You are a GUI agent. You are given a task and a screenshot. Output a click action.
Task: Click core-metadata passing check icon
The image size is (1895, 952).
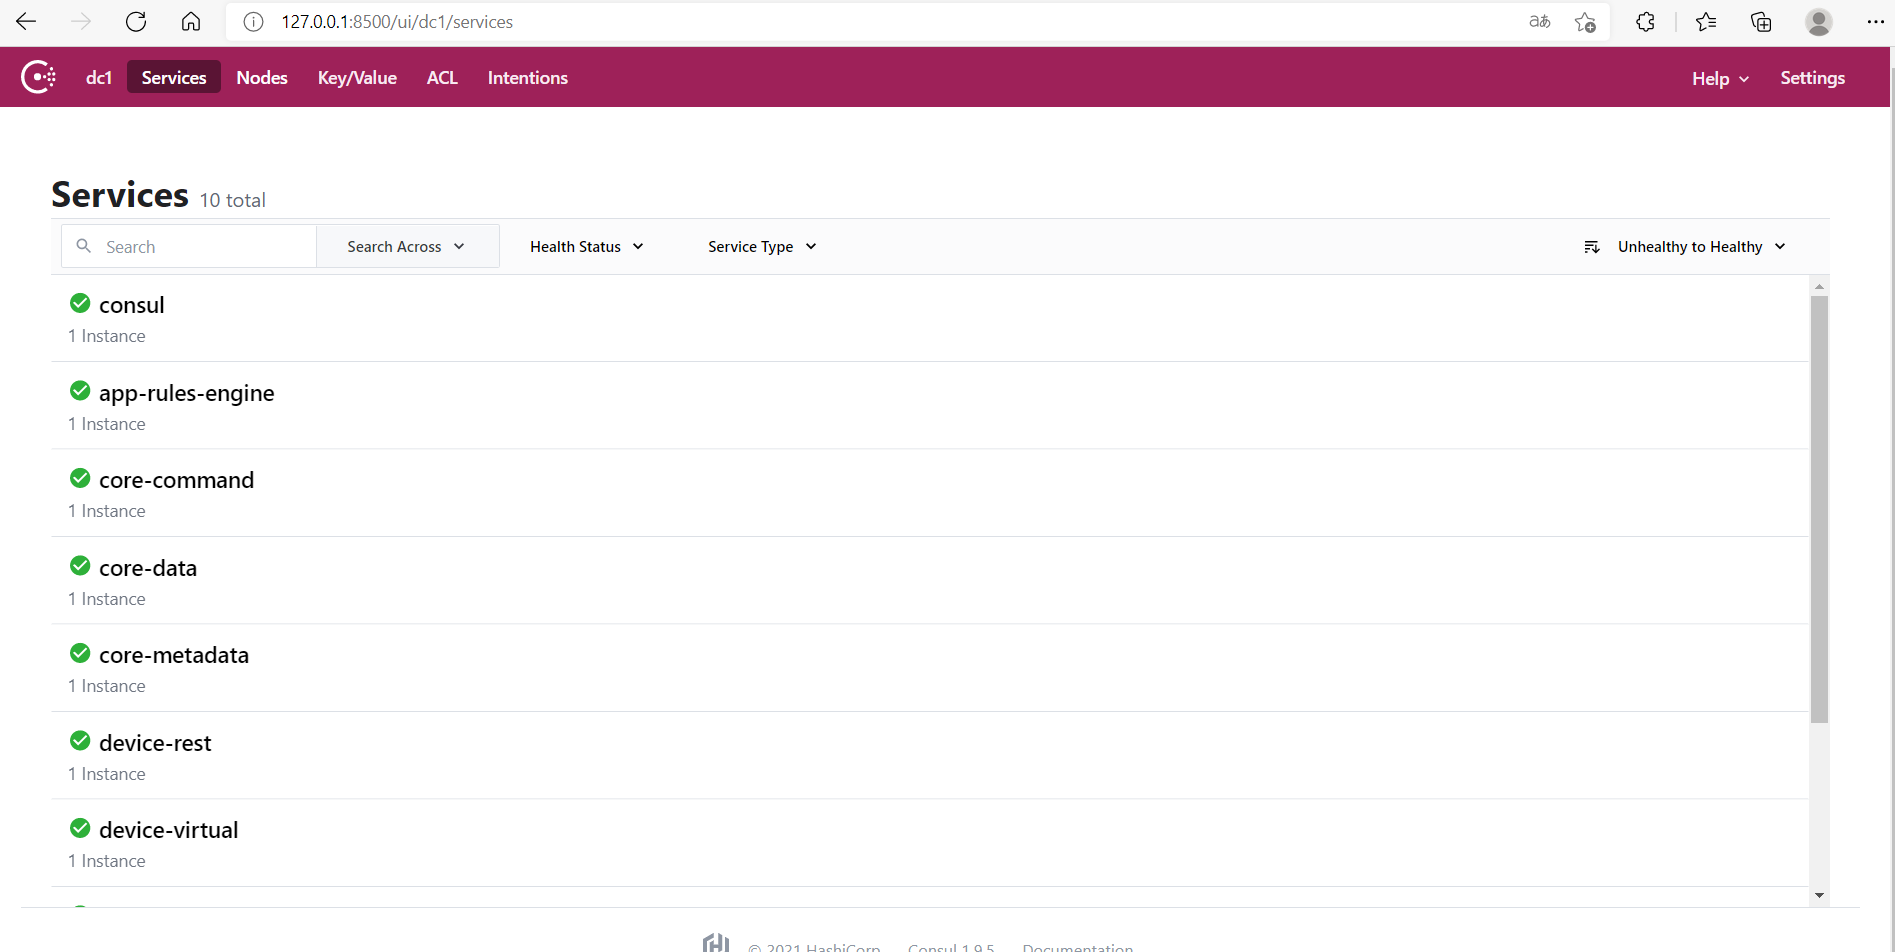[x=80, y=653]
